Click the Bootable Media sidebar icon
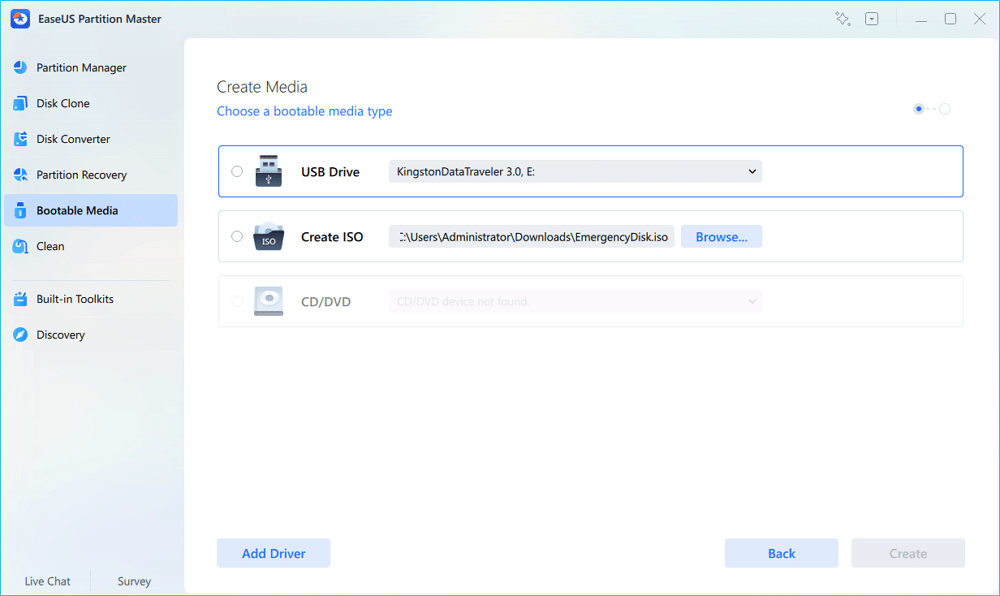Image resolution: width=1000 pixels, height=596 pixels. point(20,210)
